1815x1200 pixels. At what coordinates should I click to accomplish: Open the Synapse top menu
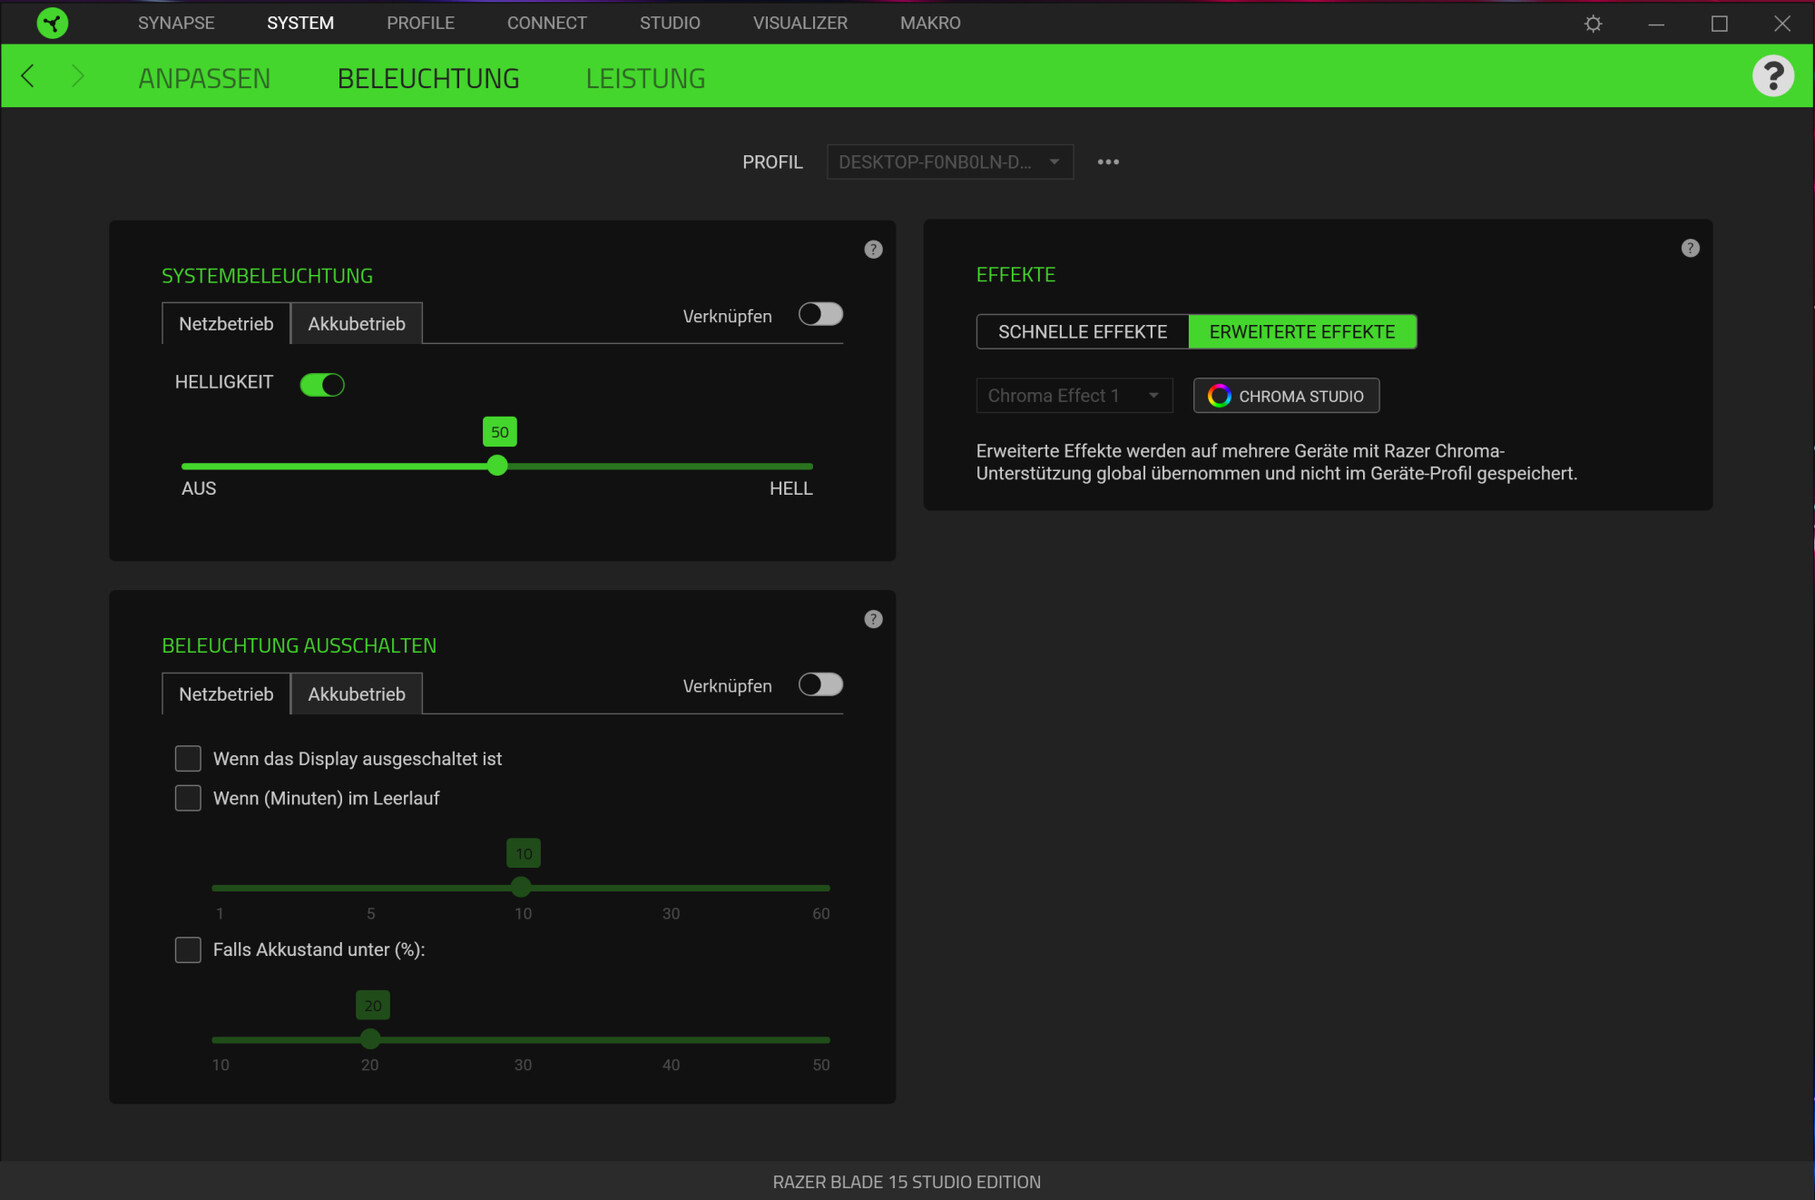click(x=176, y=23)
